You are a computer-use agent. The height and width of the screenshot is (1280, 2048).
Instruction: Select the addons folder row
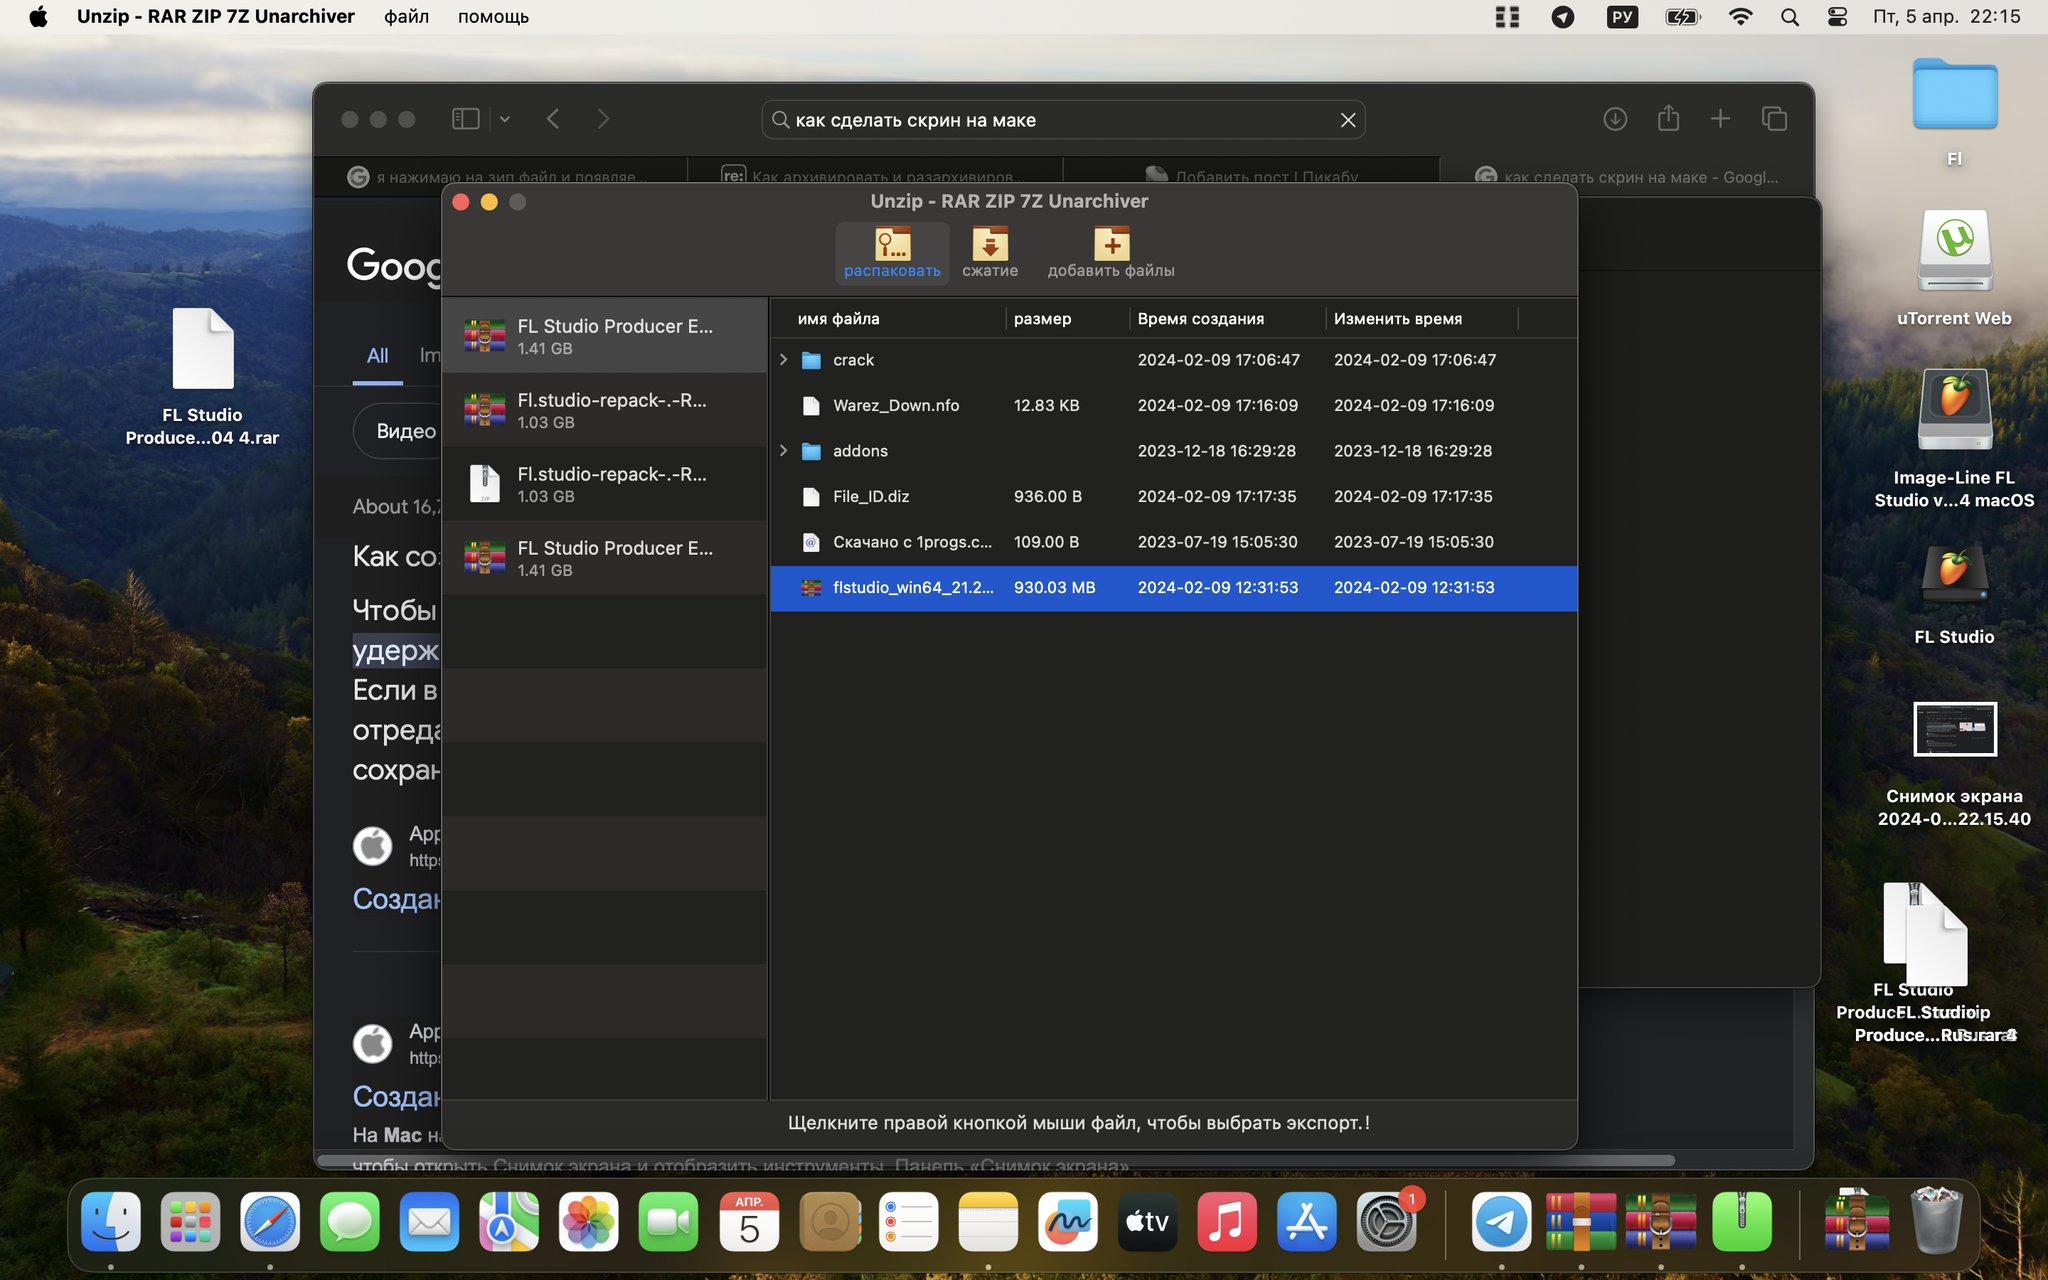(1173, 451)
